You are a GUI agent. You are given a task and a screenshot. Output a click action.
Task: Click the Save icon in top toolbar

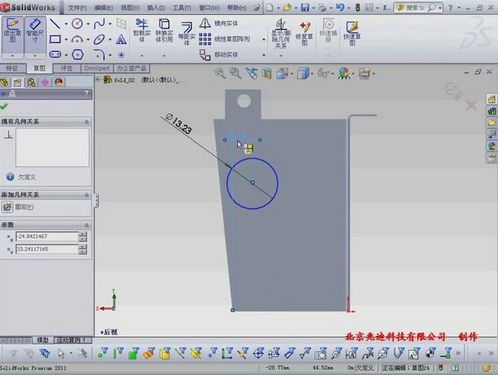pyautogui.click(x=305, y=7)
